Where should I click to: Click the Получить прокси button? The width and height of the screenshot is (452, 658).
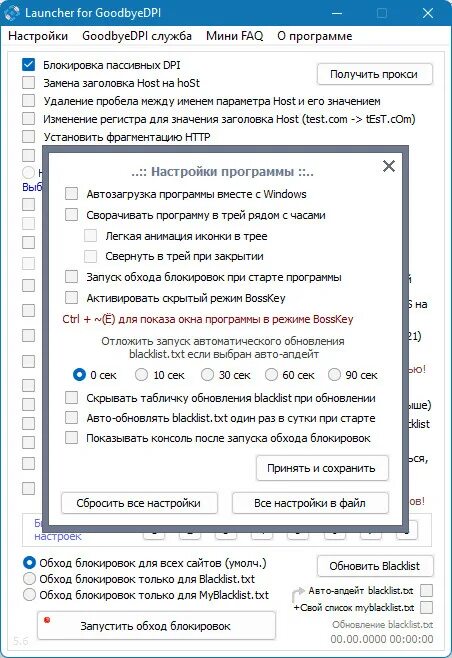pyautogui.click(x=374, y=74)
